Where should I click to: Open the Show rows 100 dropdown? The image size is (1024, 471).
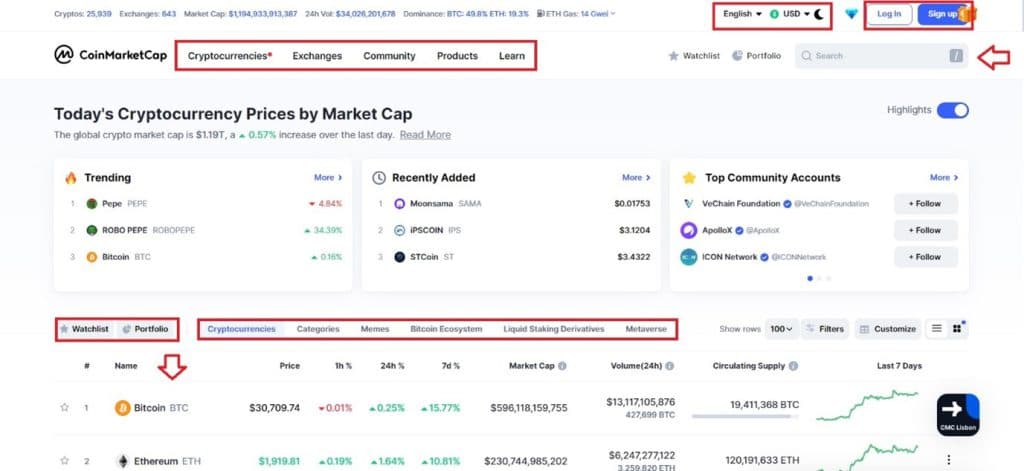click(781, 329)
